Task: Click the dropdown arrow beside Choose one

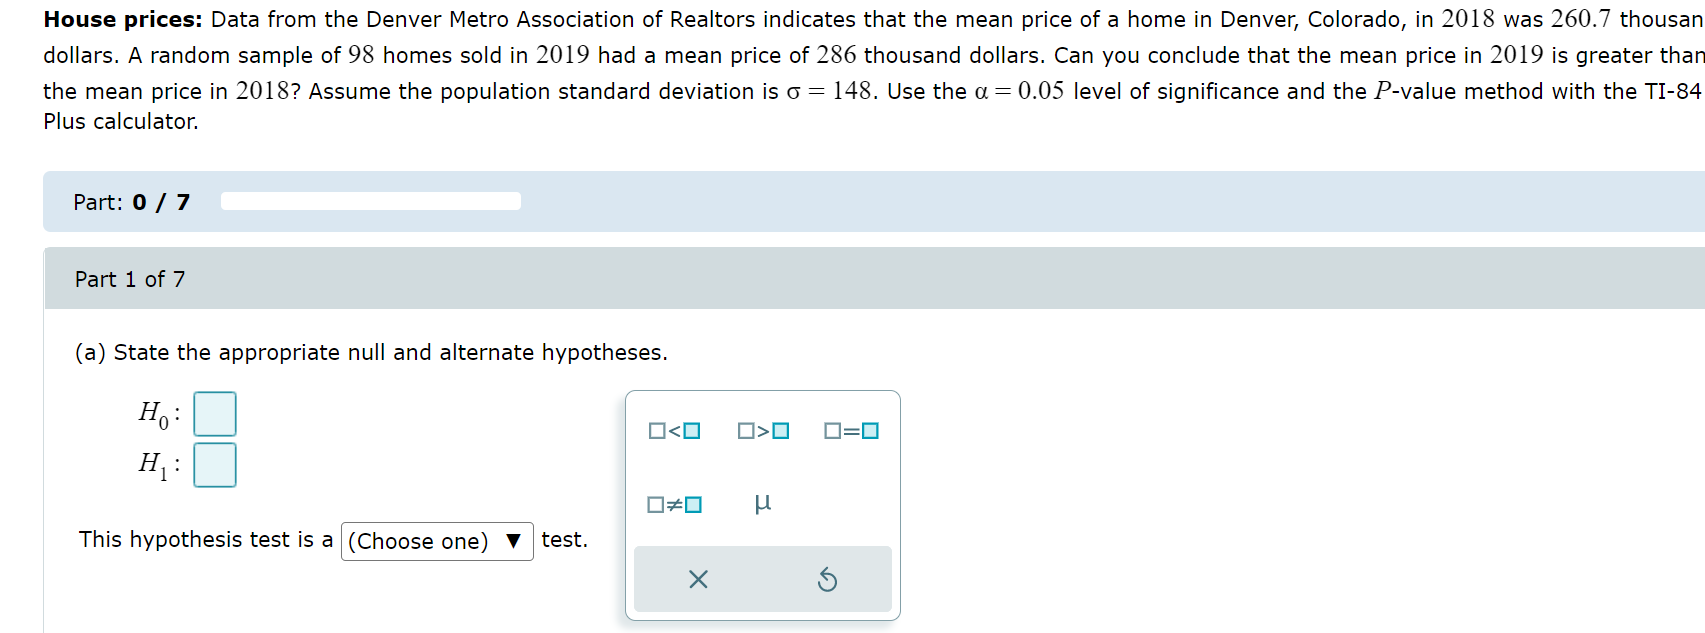Action: click(x=514, y=541)
